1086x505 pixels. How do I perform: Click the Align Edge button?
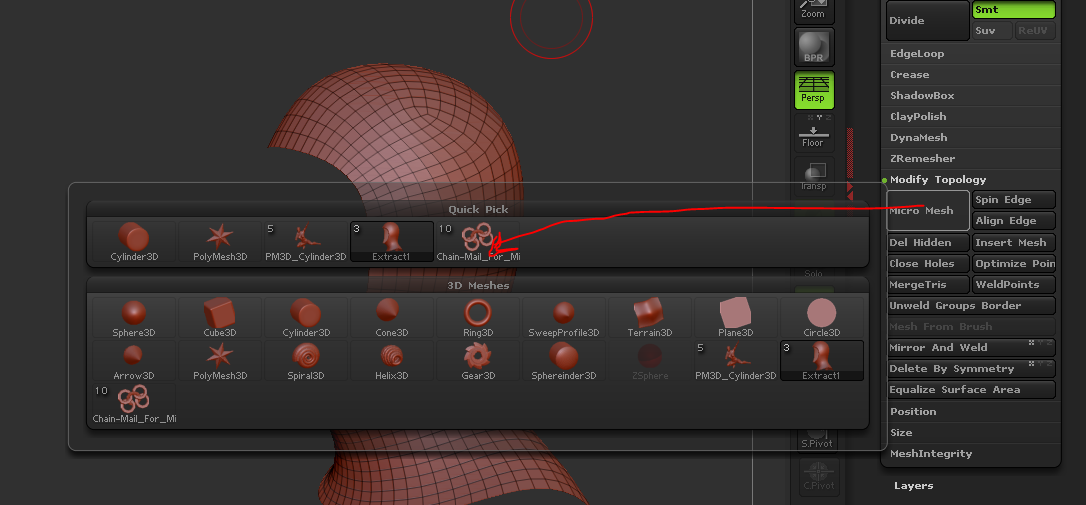1013,220
